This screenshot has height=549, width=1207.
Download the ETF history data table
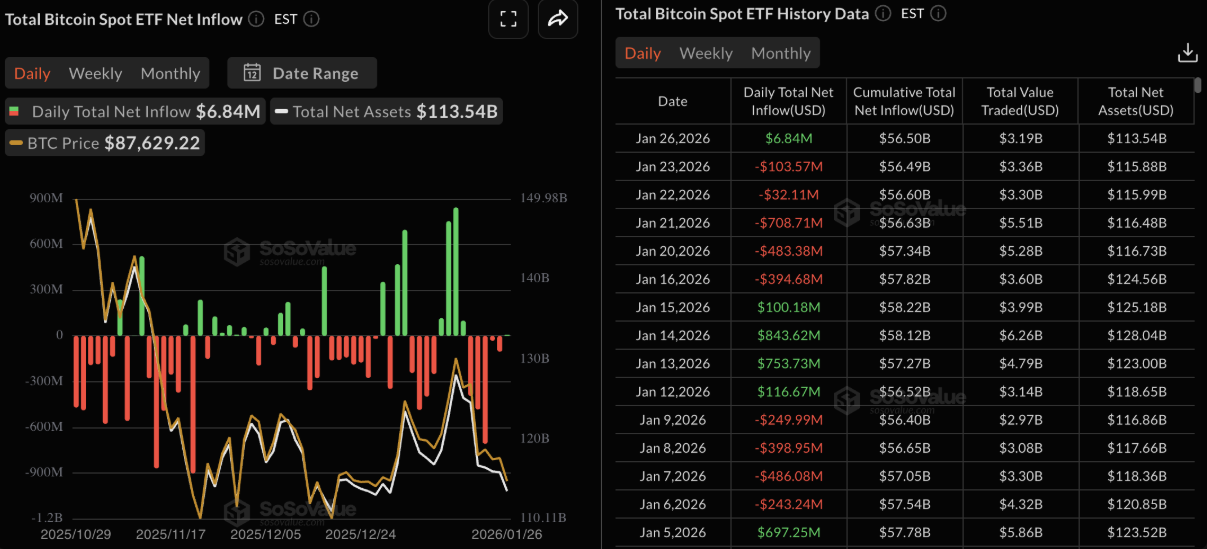(1187, 53)
